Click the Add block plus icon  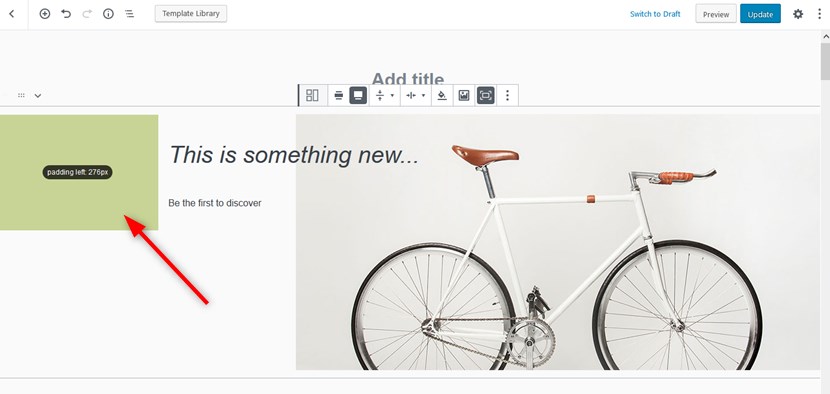45,14
